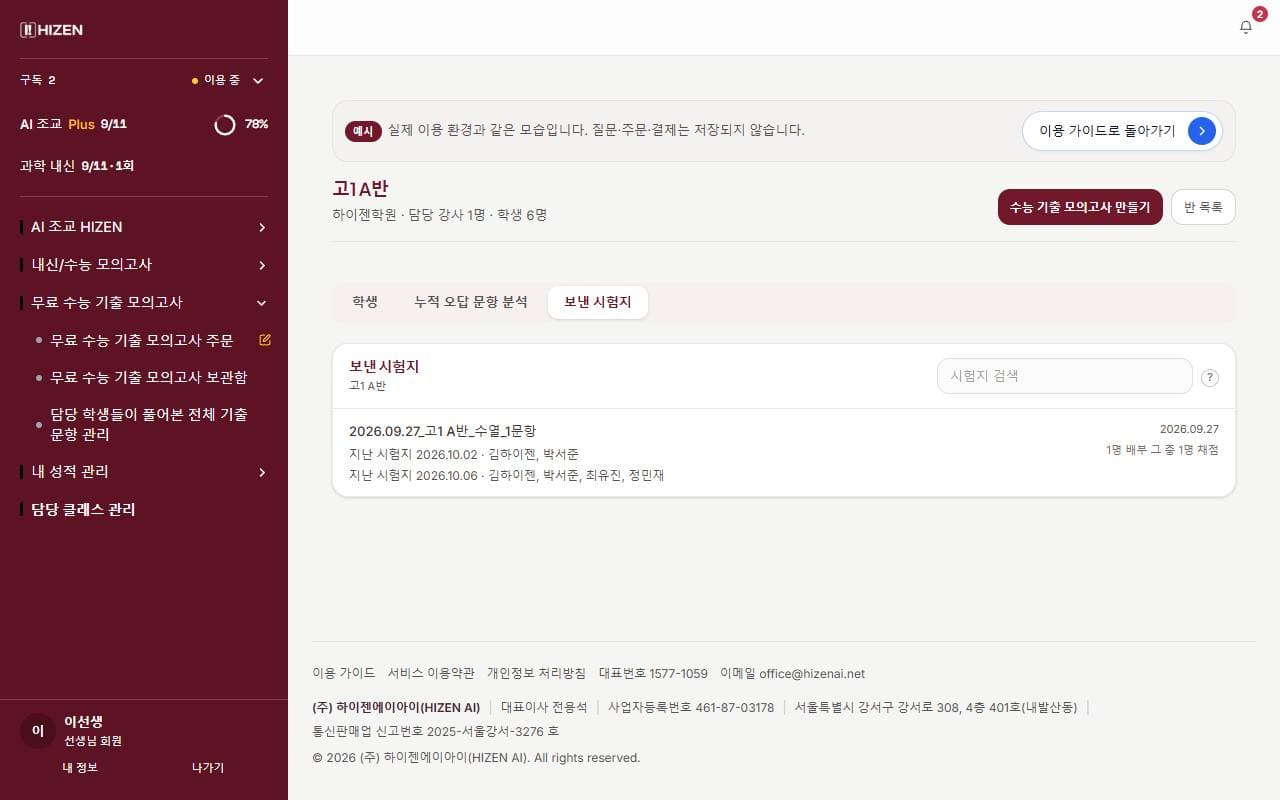Open 담당 클래스 관리
This screenshot has width=1280, height=800.
click(x=83, y=509)
